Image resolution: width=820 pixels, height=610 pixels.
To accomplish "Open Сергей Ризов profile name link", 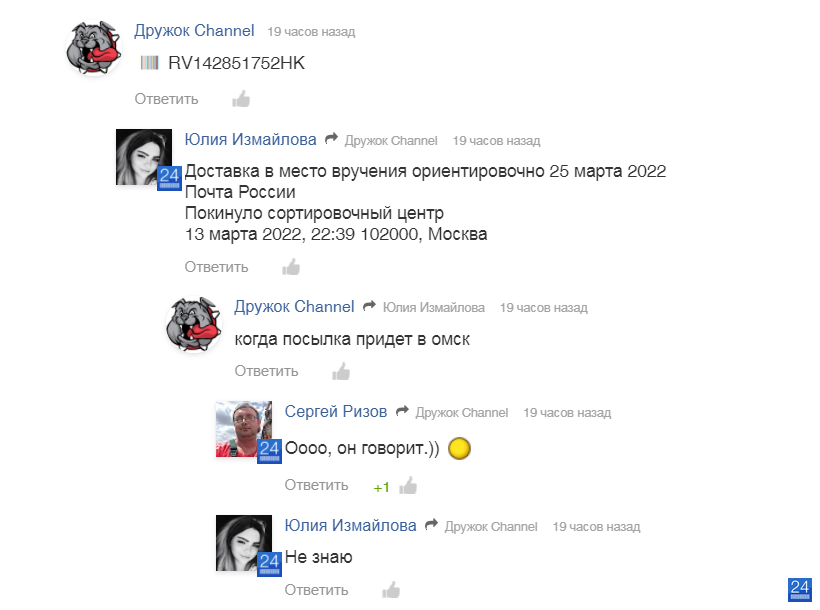I will coord(336,411).
